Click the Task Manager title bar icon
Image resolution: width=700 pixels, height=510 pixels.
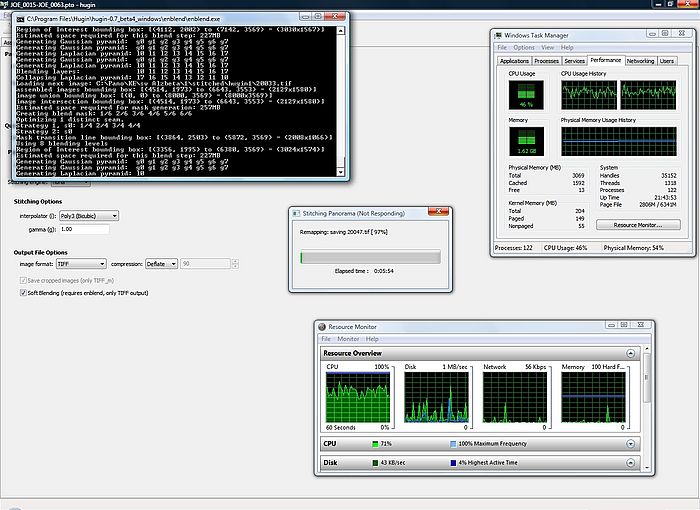click(500, 36)
